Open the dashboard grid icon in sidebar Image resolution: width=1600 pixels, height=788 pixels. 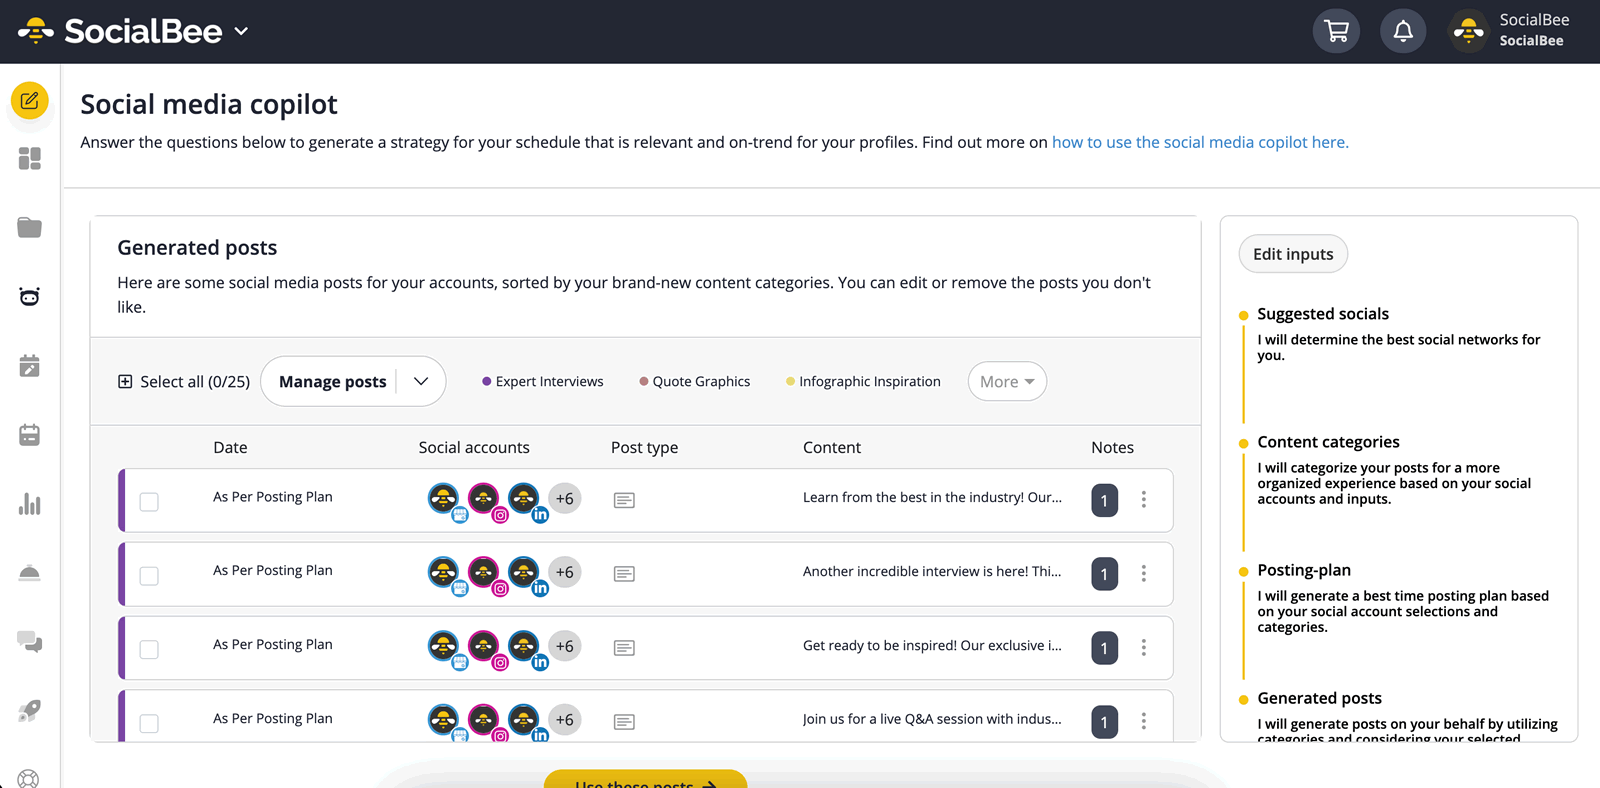[x=30, y=159]
